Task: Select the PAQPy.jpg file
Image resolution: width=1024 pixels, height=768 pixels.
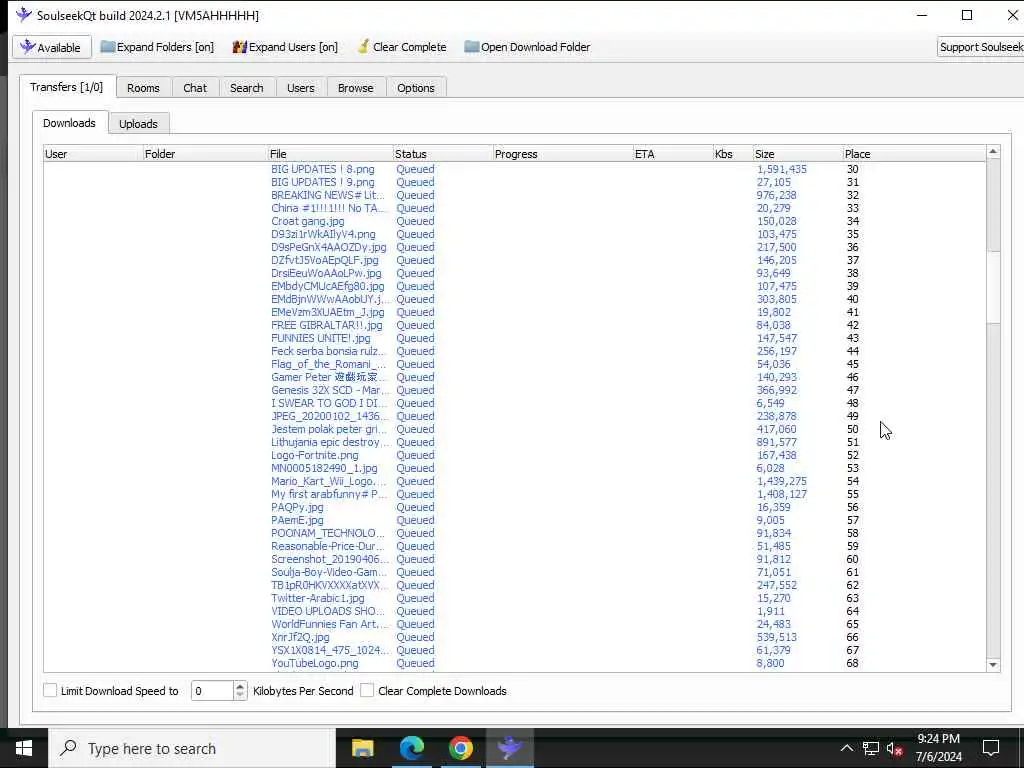Action: coord(297,507)
